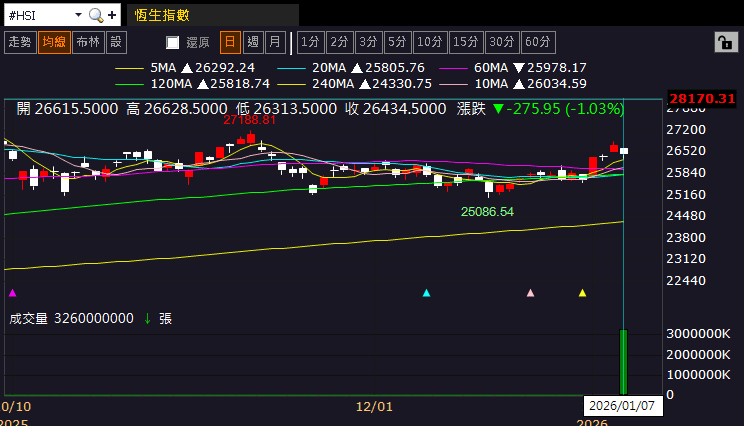
Task: Switch to the 60分 interval
Action: click(x=538, y=42)
